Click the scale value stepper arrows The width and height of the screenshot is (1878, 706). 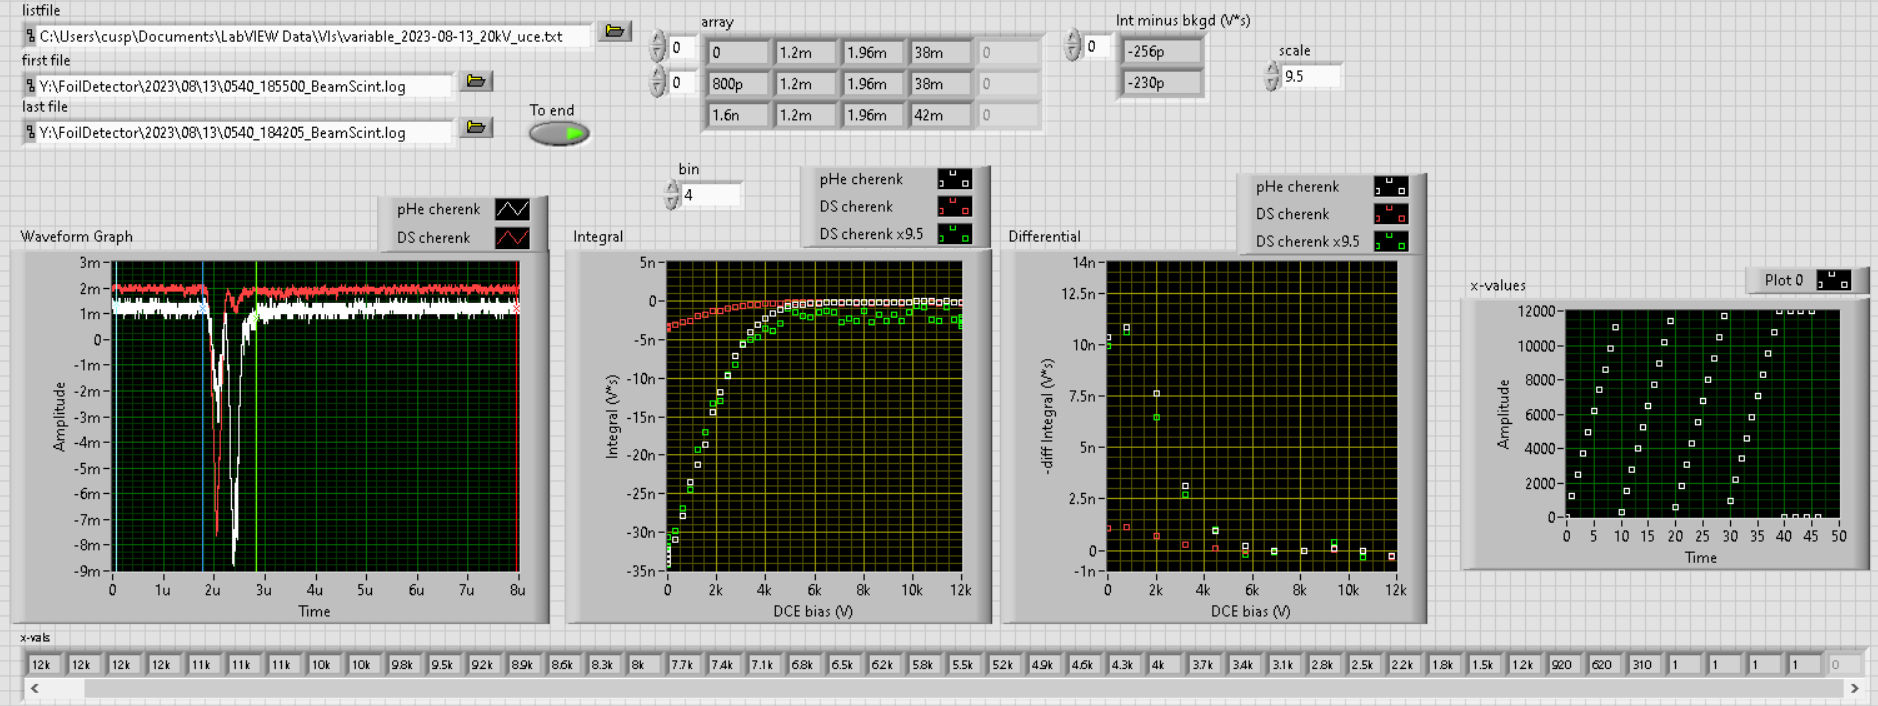point(1272,76)
